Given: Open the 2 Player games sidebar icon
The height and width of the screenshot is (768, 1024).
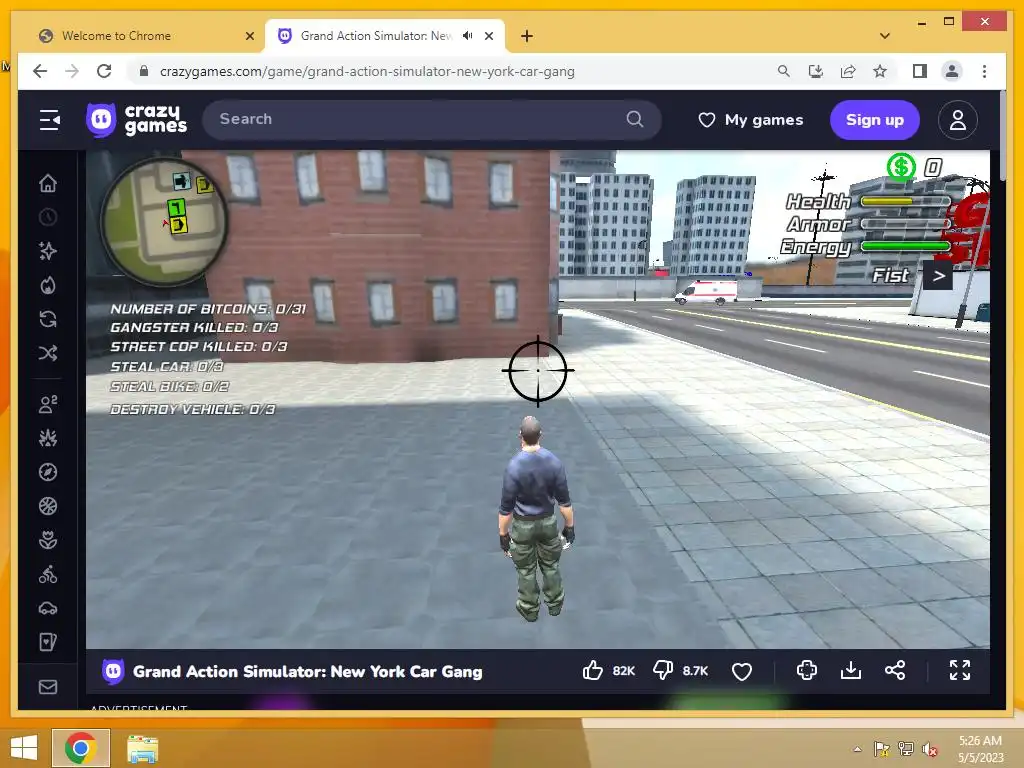Looking at the screenshot, I should coord(48,404).
